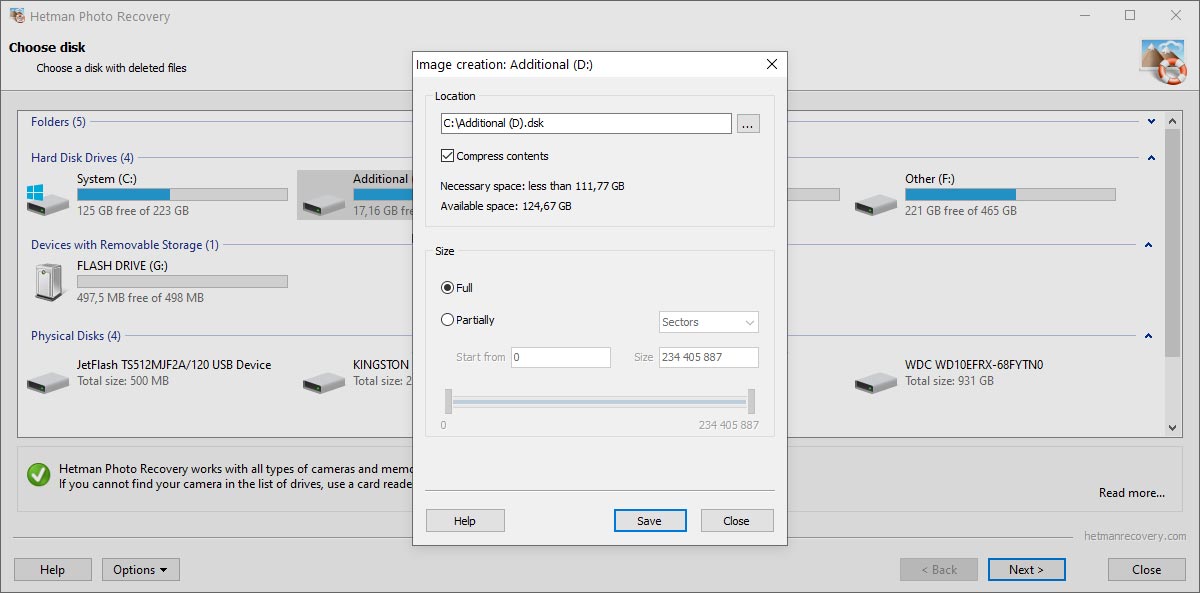This screenshot has height=593, width=1200.
Task: Select the System (C:) drive icon
Action: point(49,198)
